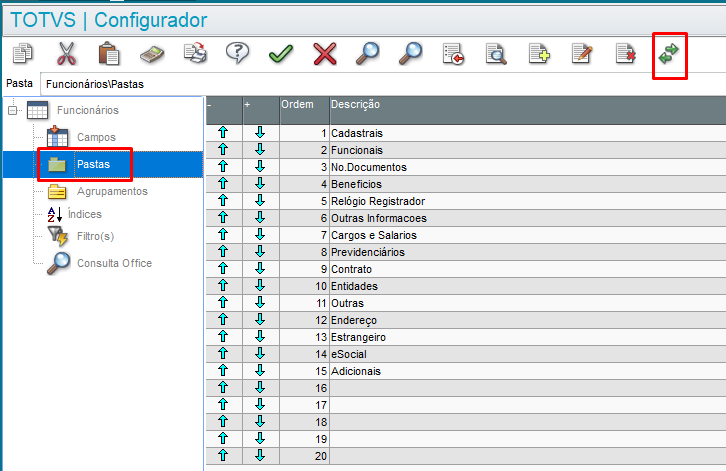This screenshot has width=726, height=471.
Task: Move Beneficios row down with arrow
Action: tap(260, 184)
